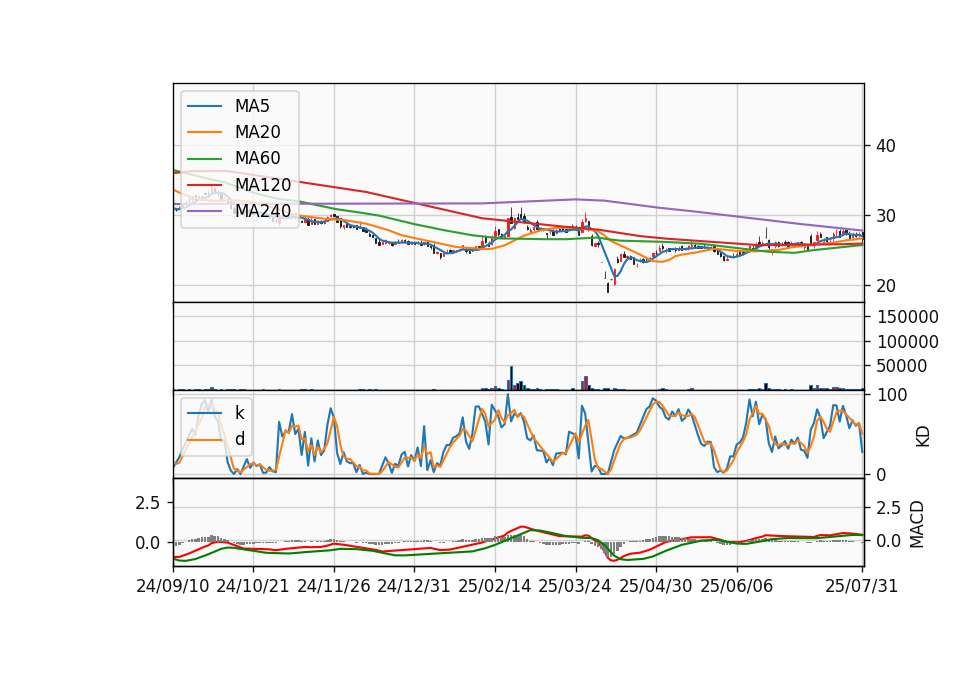Click the KD axis title
This screenshot has height=690, width=960.
(923, 437)
